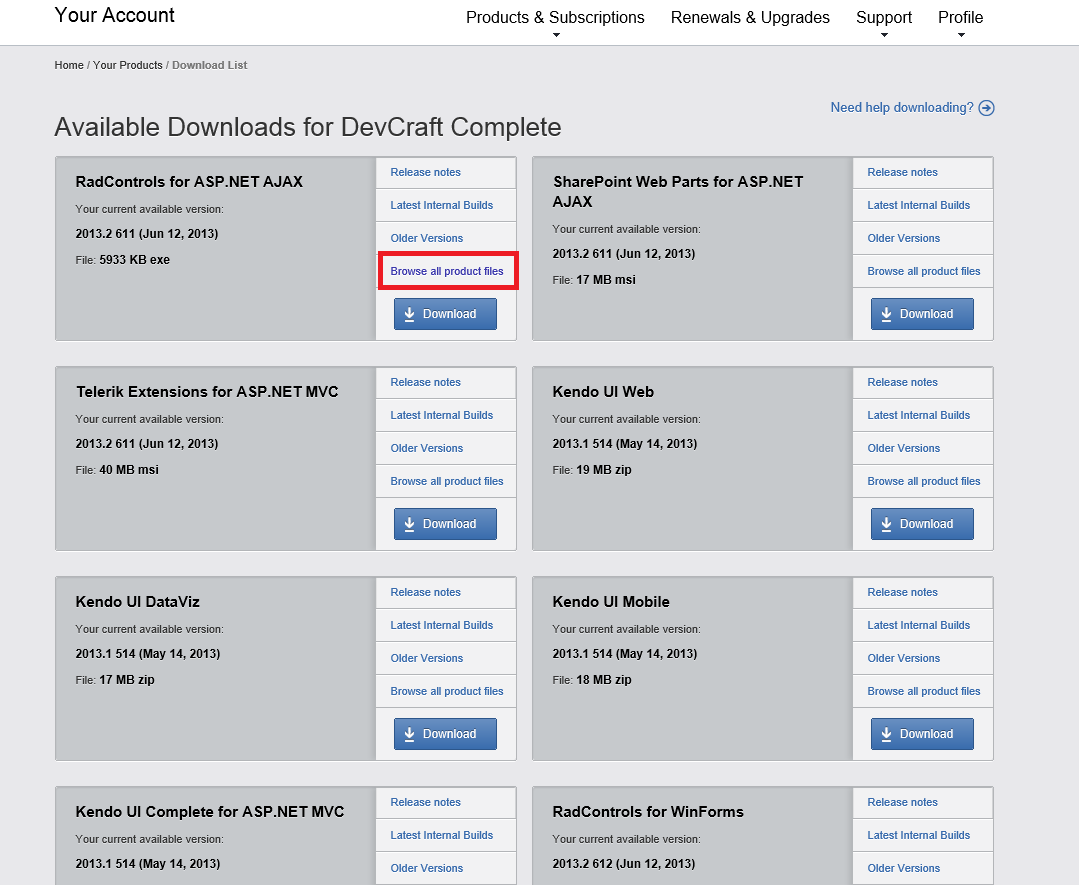
Task: View Older Versions of RadControls ASP.NET AJAX
Action: 427,239
